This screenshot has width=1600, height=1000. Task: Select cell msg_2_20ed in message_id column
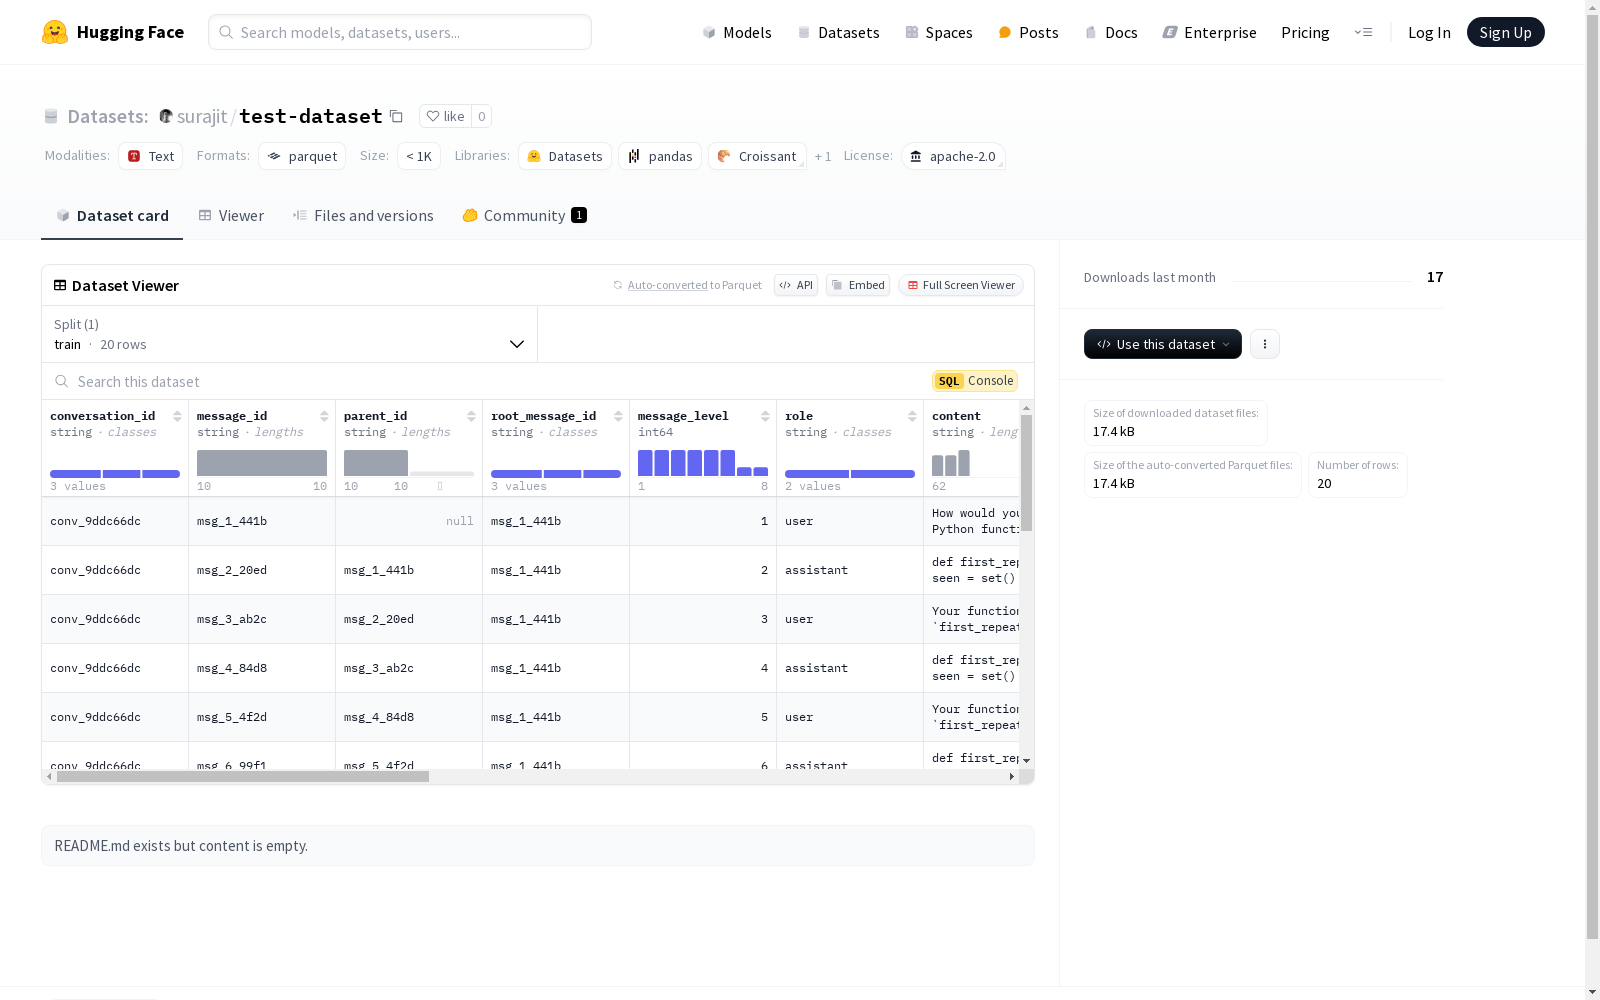click(x=262, y=570)
